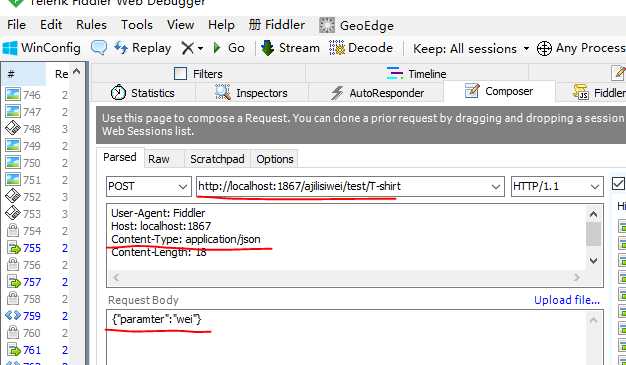Image resolution: width=626 pixels, height=365 pixels.
Task: Select the Options sub-tab
Action: [x=275, y=159]
